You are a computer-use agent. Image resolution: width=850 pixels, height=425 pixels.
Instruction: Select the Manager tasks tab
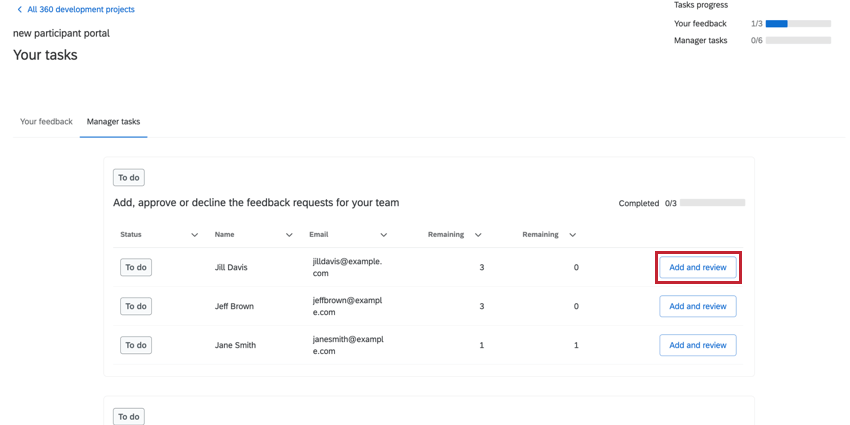(113, 122)
